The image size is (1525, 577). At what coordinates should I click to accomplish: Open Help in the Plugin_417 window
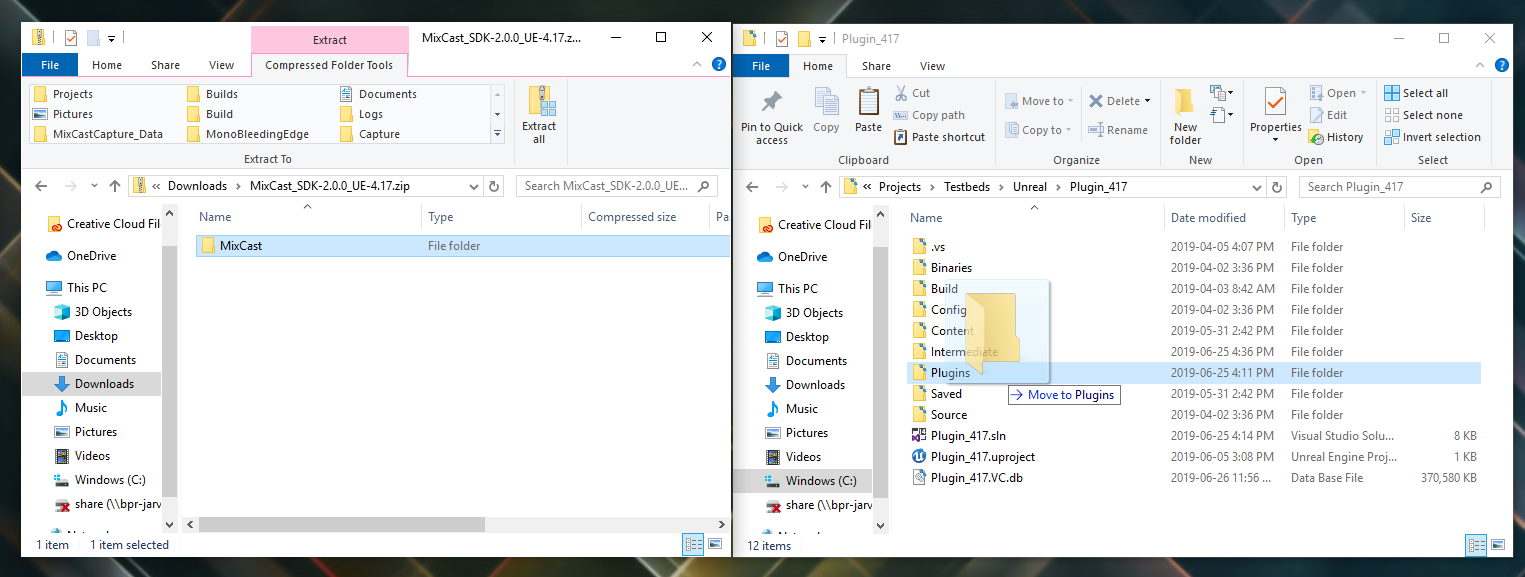(1499, 65)
